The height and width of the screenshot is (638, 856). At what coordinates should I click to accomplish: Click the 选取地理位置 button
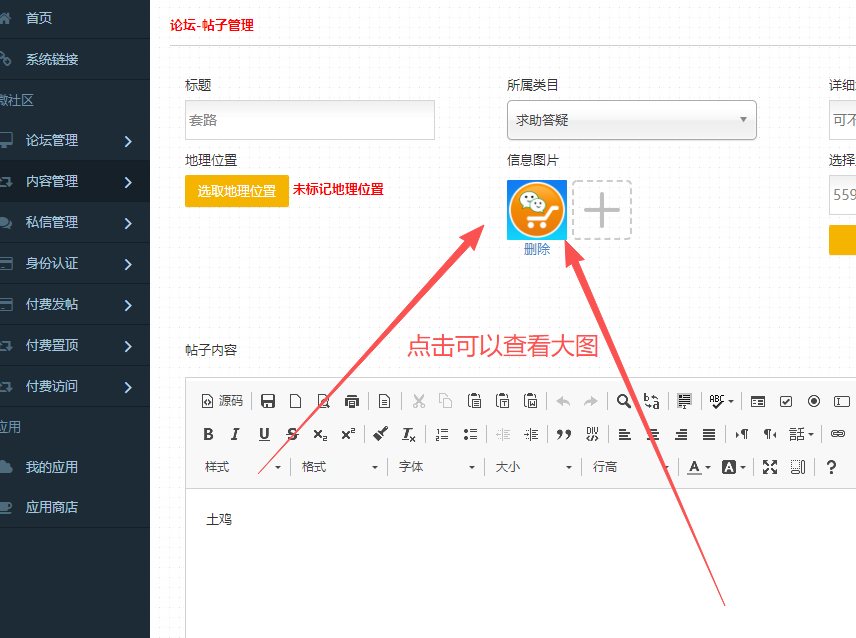tap(236, 191)
